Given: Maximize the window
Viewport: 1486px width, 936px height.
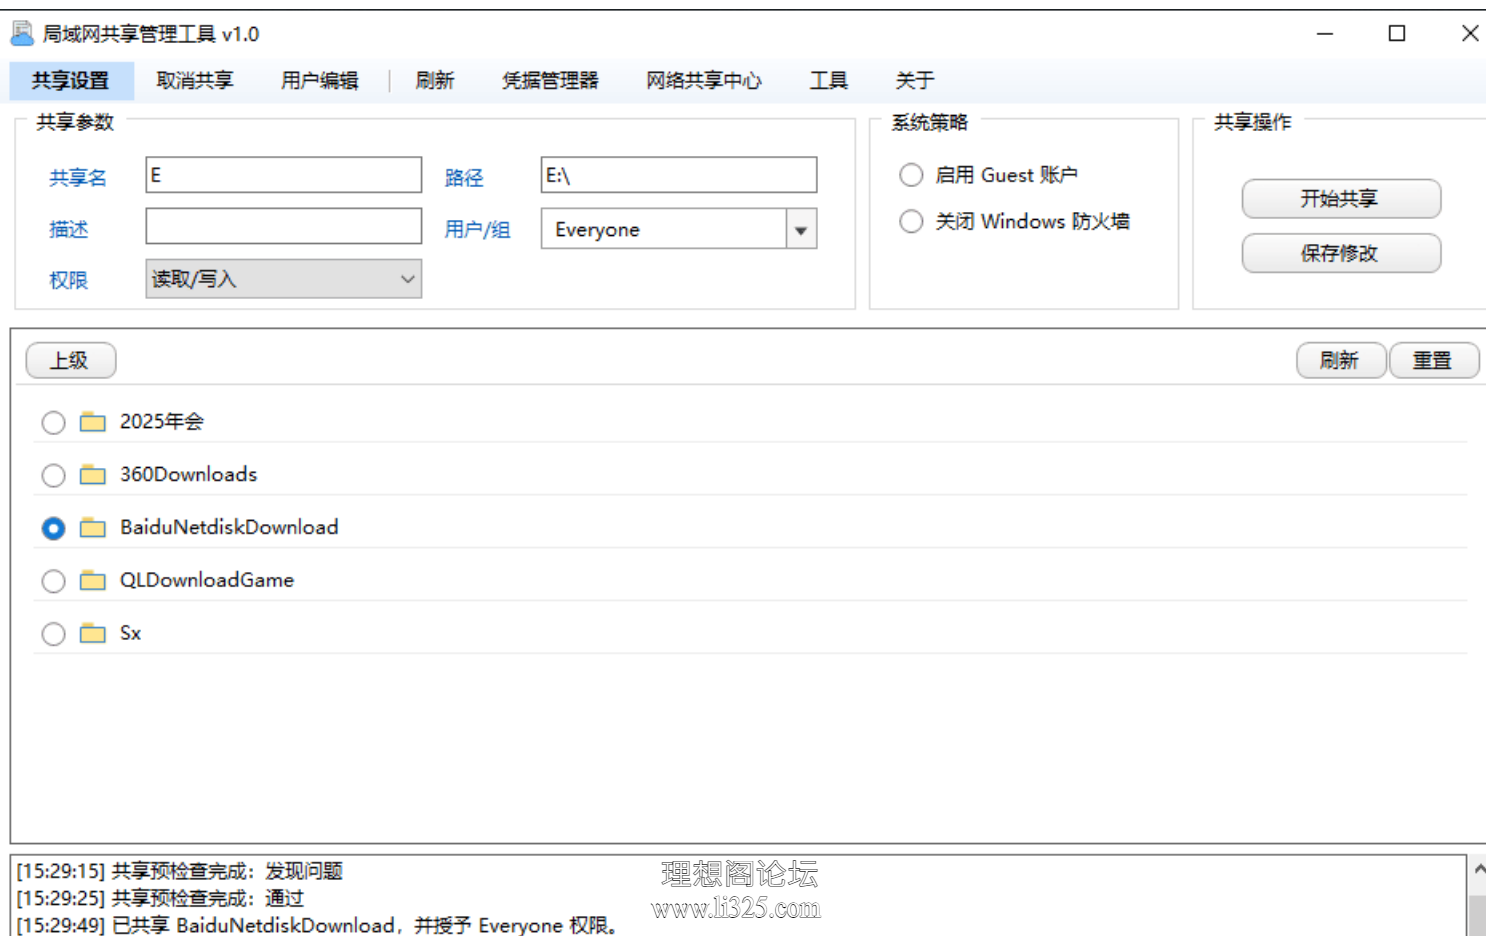Looking at the screenshot, I should 1397,33.
